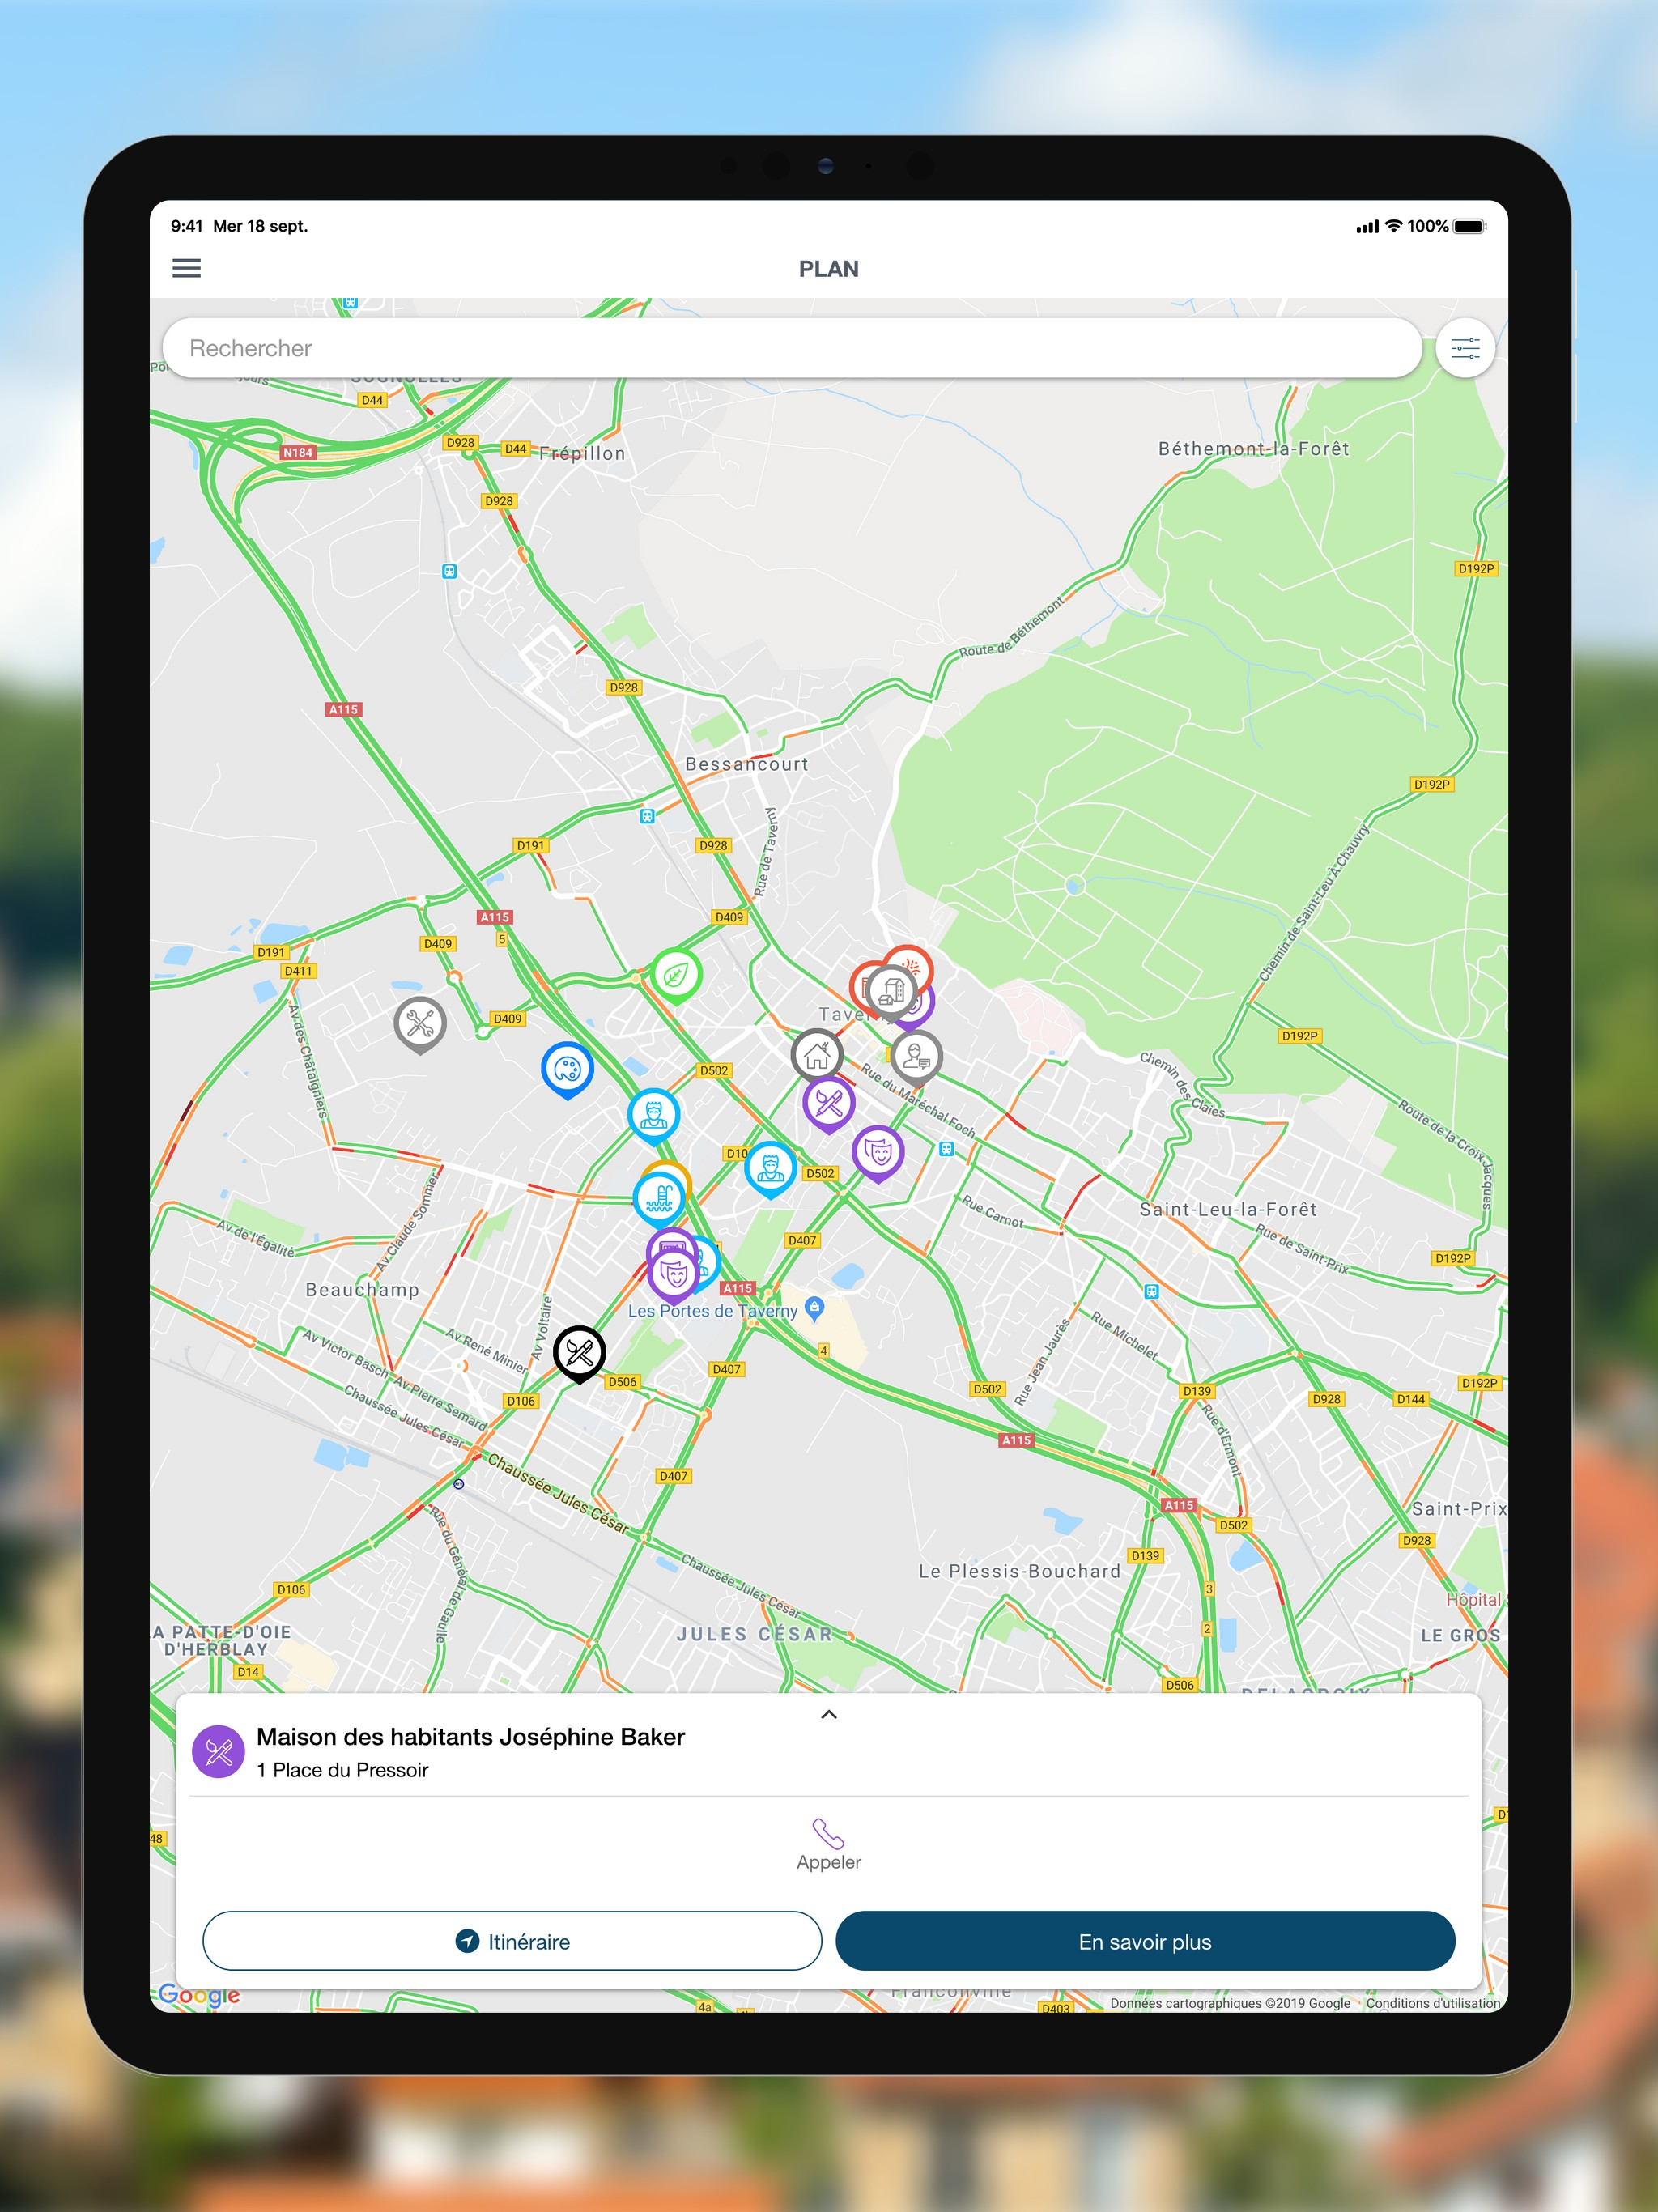Tap the Appeler phone icon
Image resolution: width=1658 pixels, height=2212 pixels.
(828, 1833)
